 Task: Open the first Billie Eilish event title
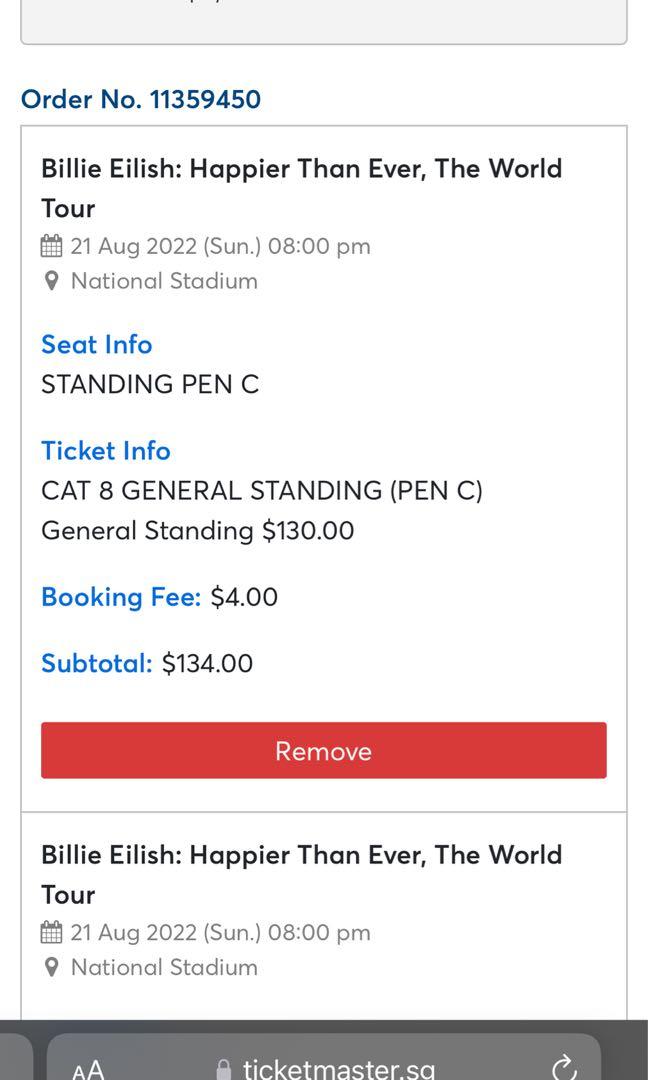click(x=300, y=190)
